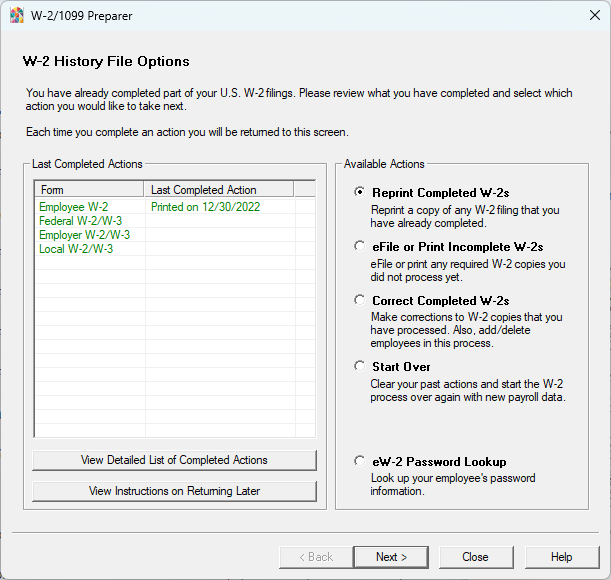Click the Federal W-2/W-3 list entry

(x=80, y=221)
